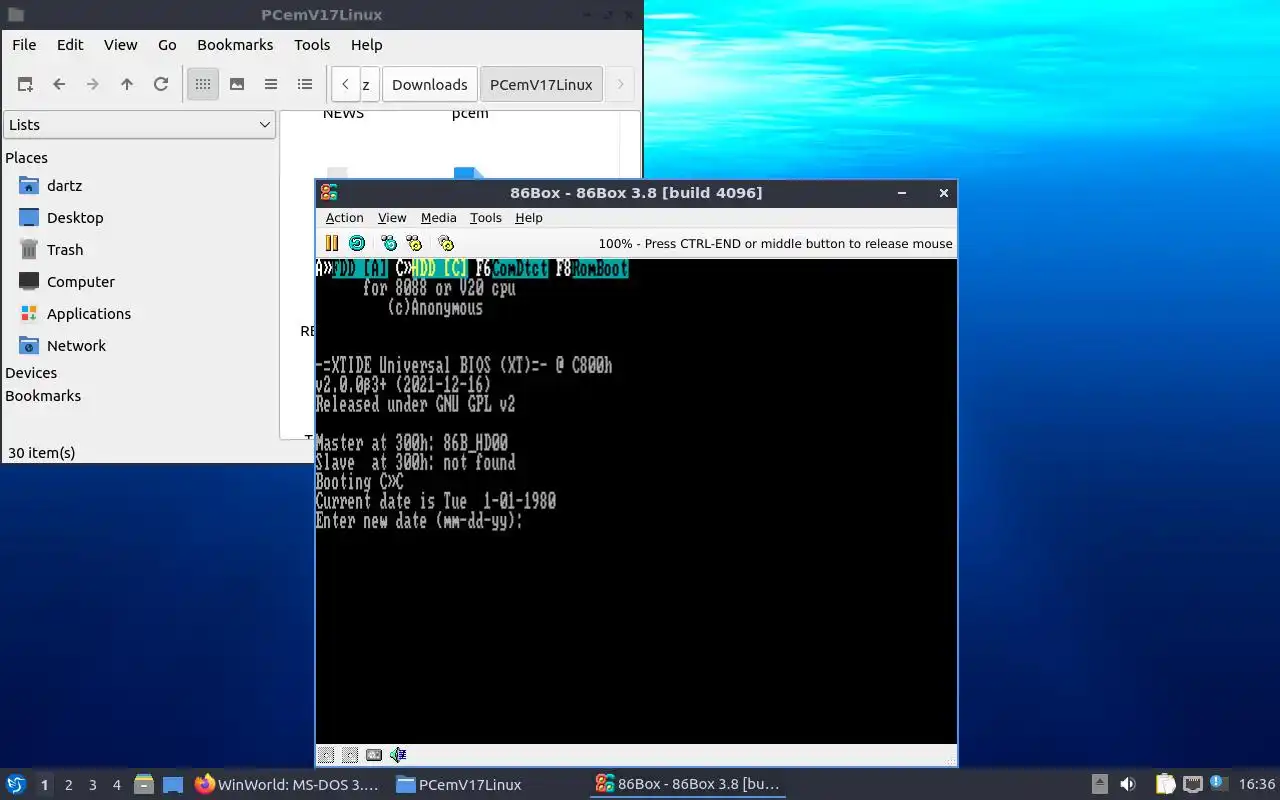This screenshot has width=1280, height=800.
Task: Click the 'z' truncated path button
Action: click(x=366, y=84)
